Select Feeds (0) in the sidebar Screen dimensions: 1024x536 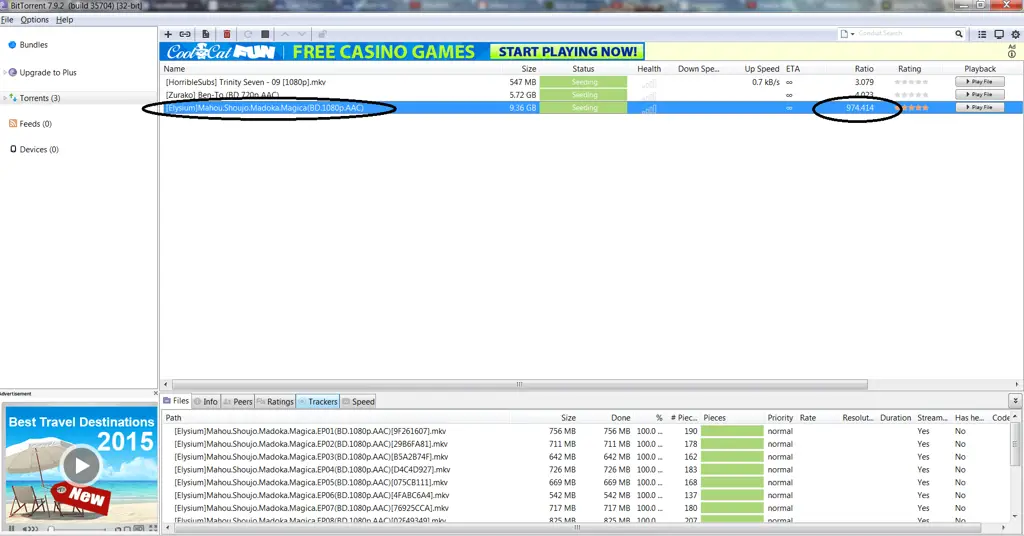pos(35,123)
